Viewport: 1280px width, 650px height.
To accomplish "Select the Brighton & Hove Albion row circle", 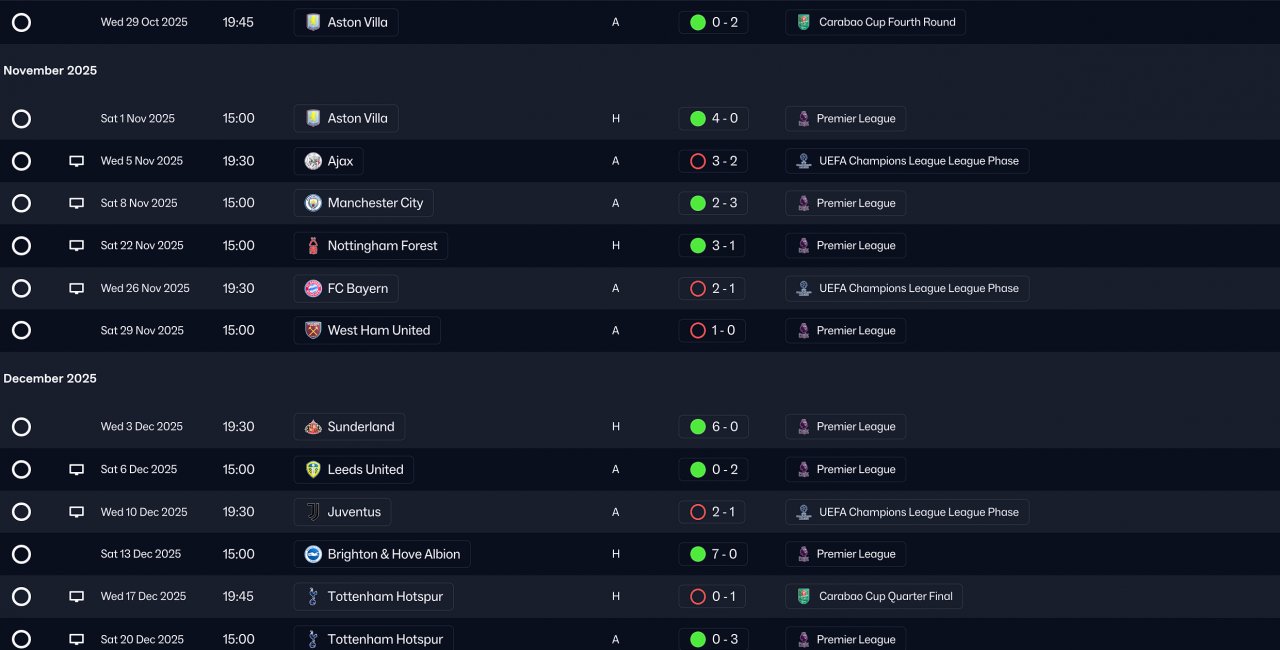I will pos(21,554).
